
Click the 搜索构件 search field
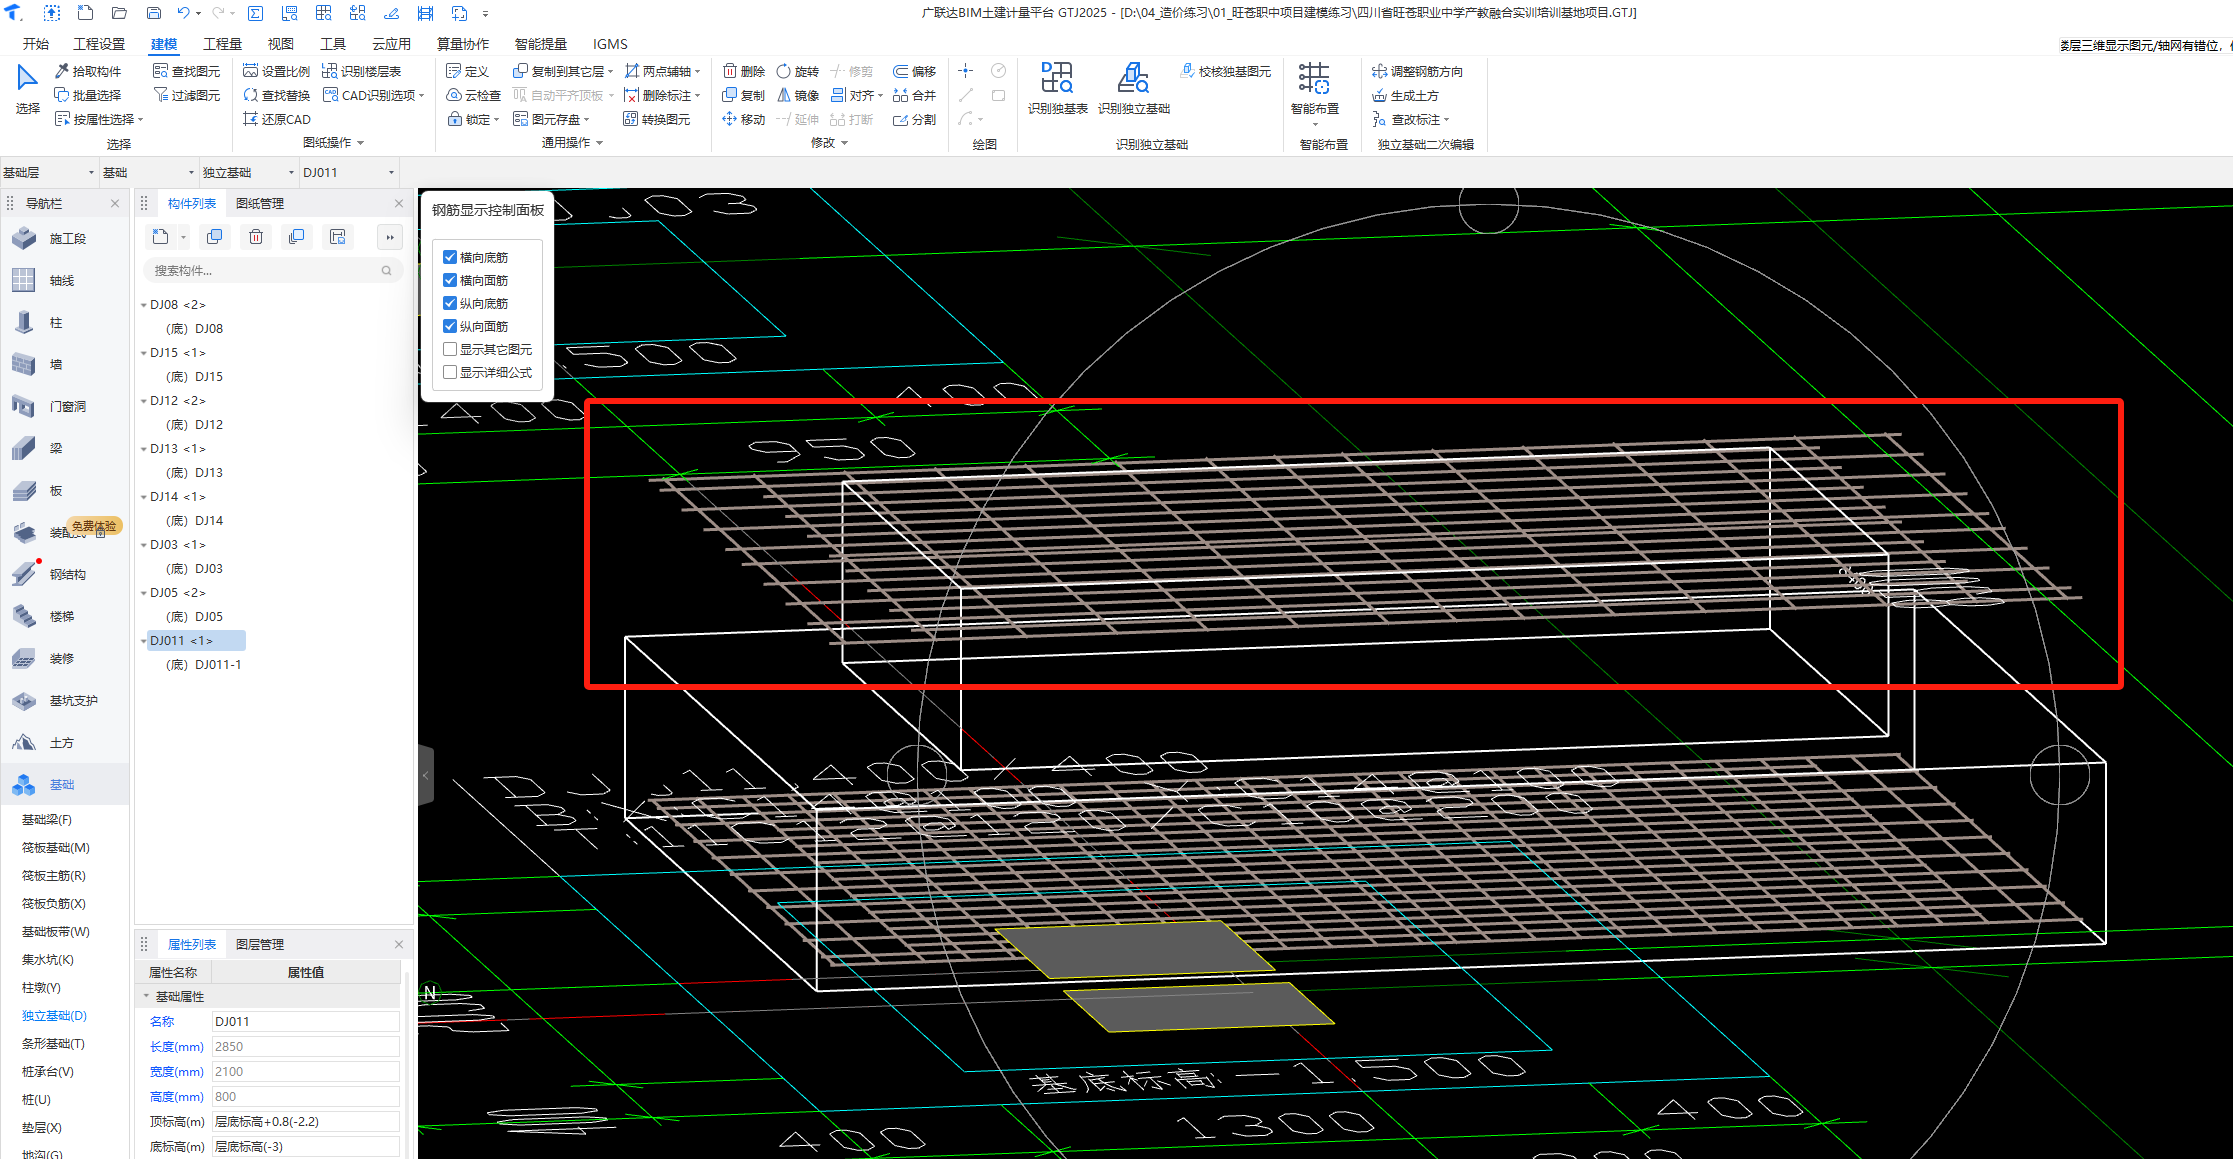(272, 270)
